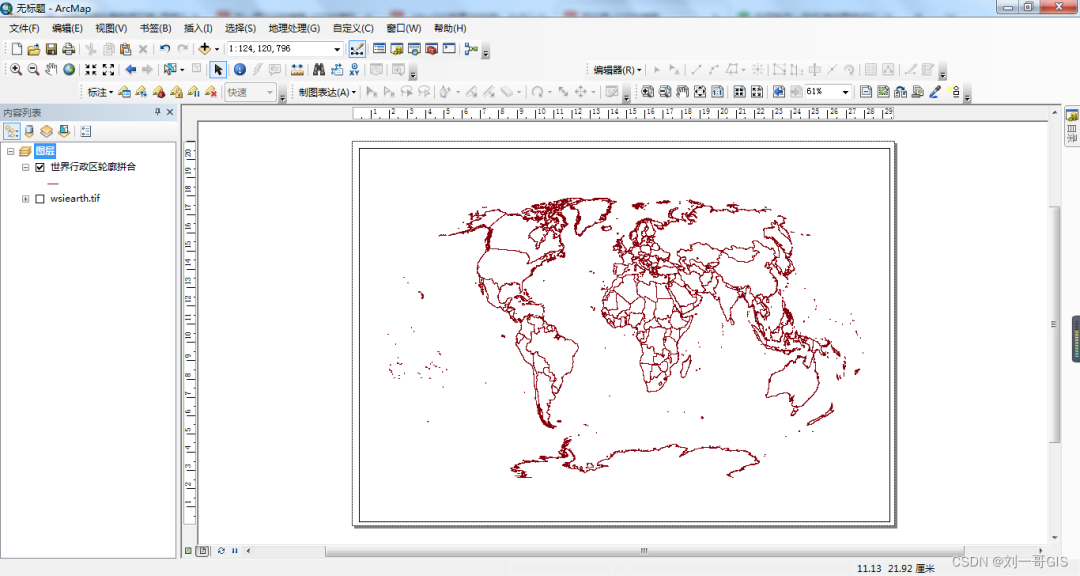
Task: Click the horizontal scrollbar of layout
Action: coord(644,551)
